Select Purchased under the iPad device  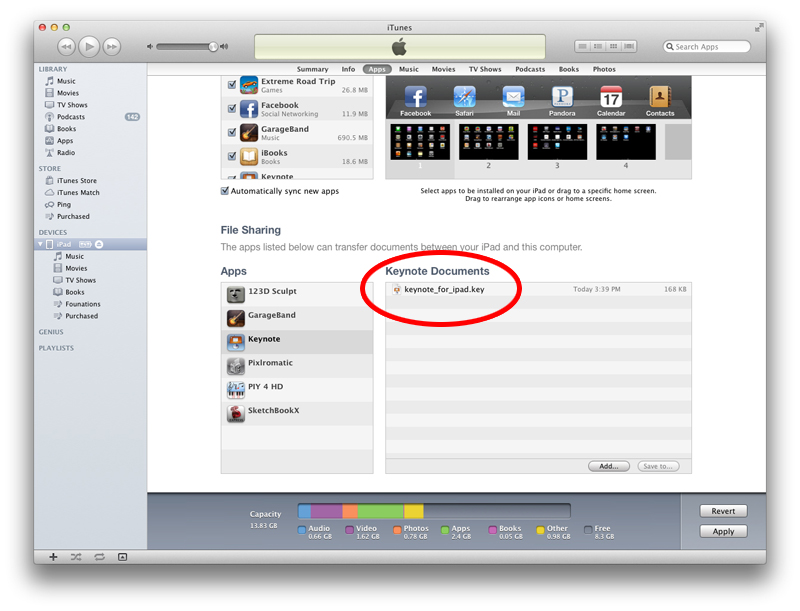tap(81, 316)
